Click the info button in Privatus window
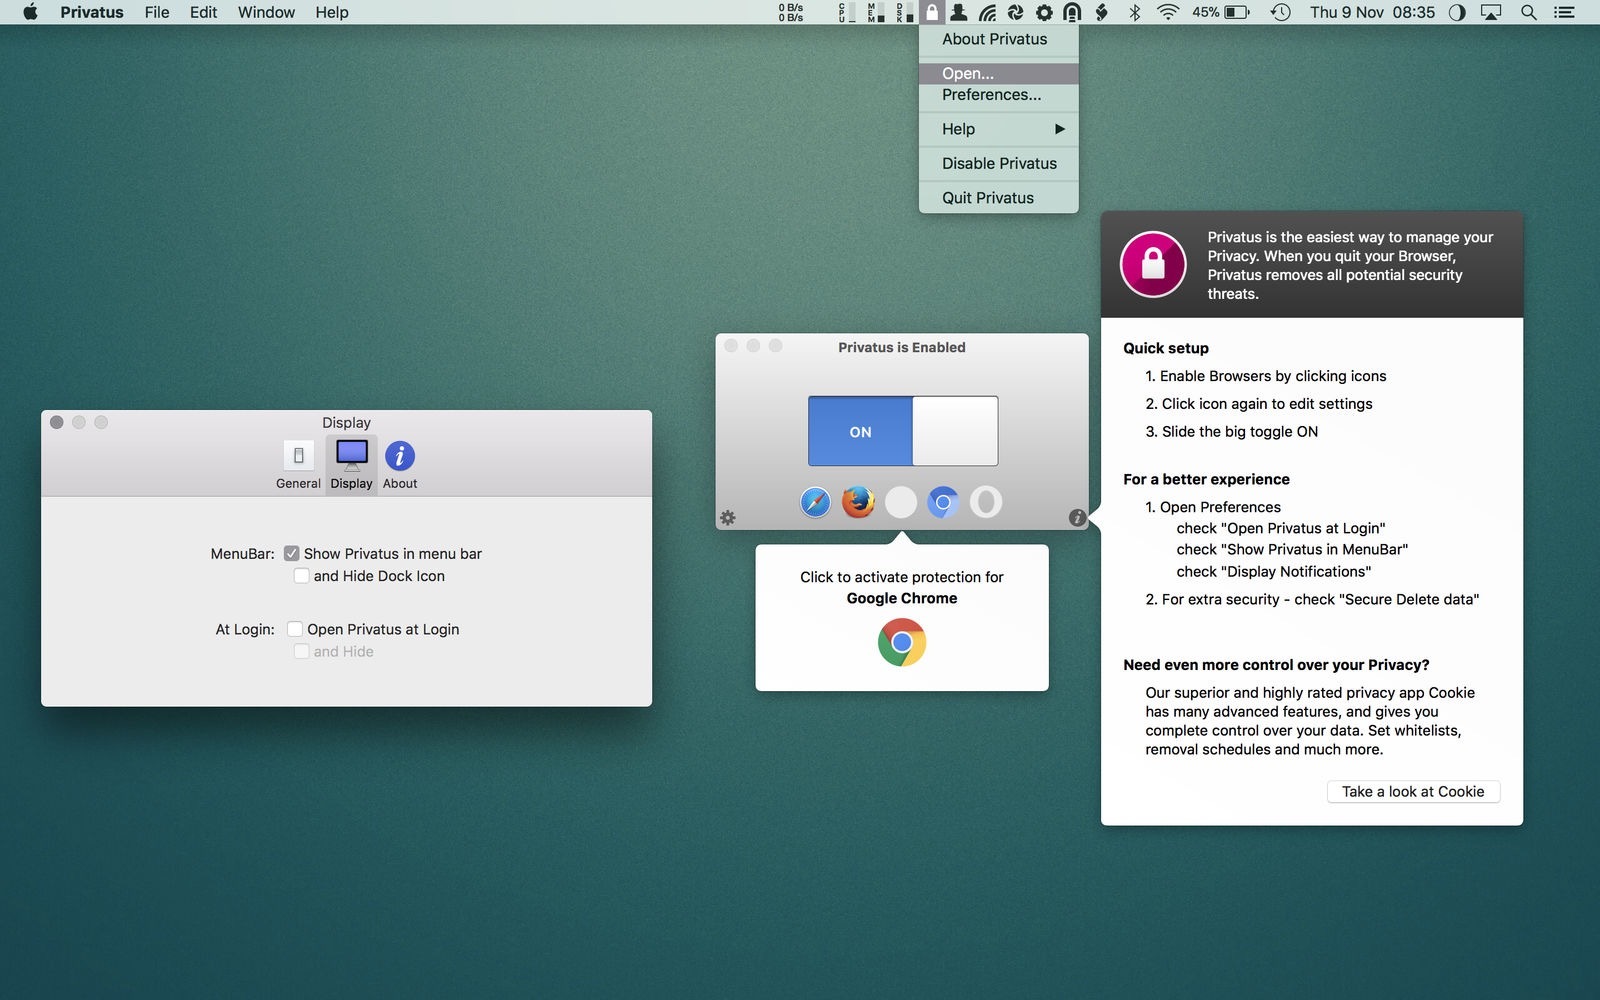This screenshot has height=1000, width=1600. click(x=1077, y=518)
